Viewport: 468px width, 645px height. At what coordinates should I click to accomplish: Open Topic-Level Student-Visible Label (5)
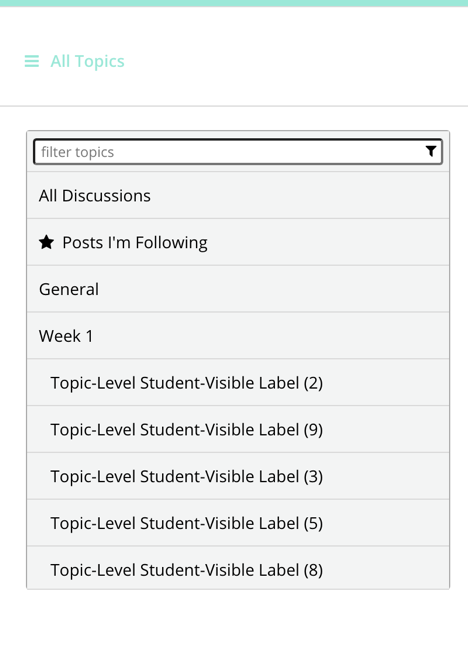(238, 523)
